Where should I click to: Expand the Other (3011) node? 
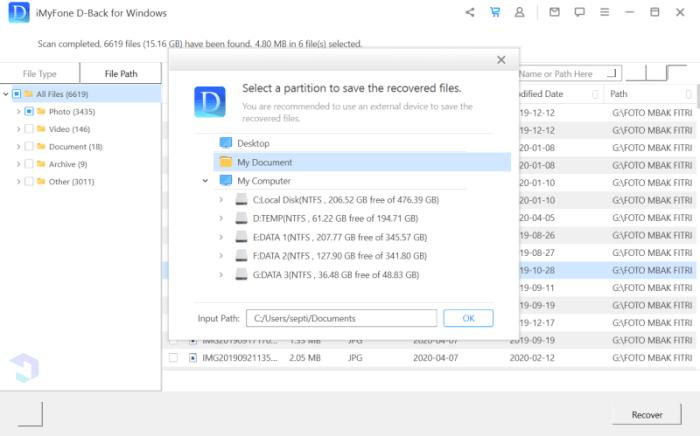tap(18, 181)
